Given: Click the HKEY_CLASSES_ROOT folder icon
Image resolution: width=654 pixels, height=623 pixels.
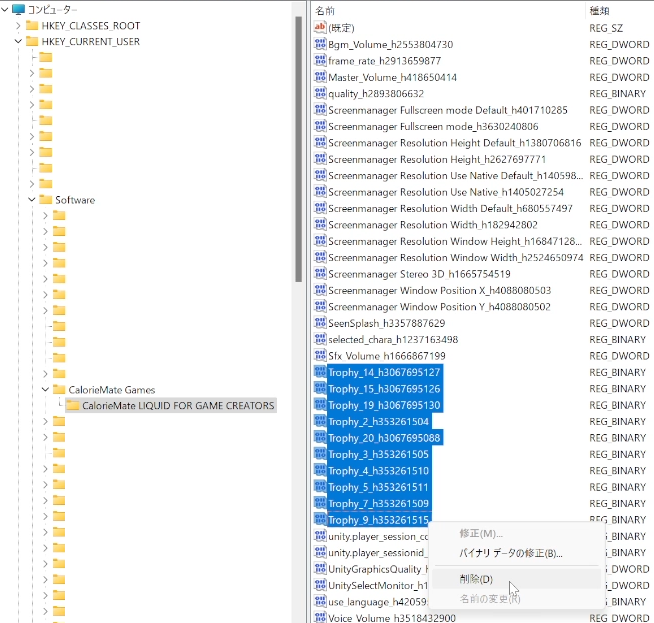Looking at the screenshot, I should pyautogui.click(x=32, y=26).
